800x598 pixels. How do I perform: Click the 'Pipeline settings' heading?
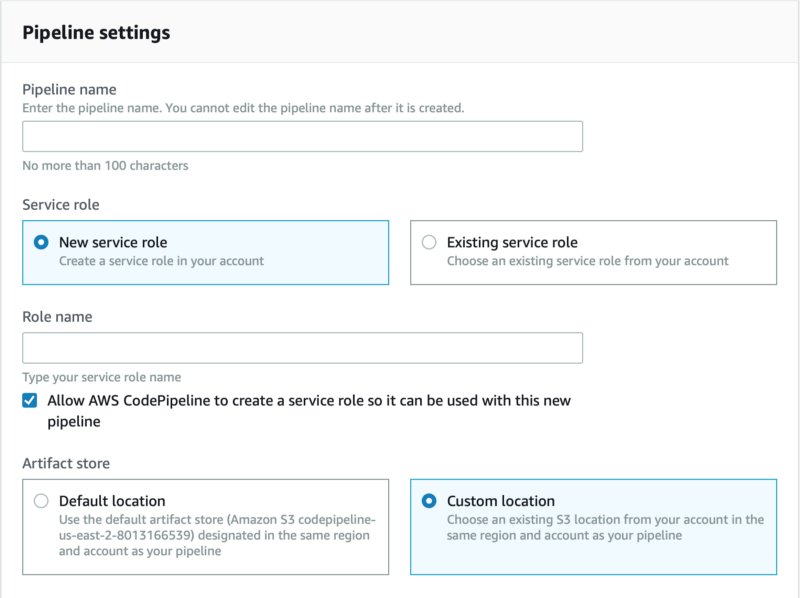pyautogui.click(x=96, y=33)
